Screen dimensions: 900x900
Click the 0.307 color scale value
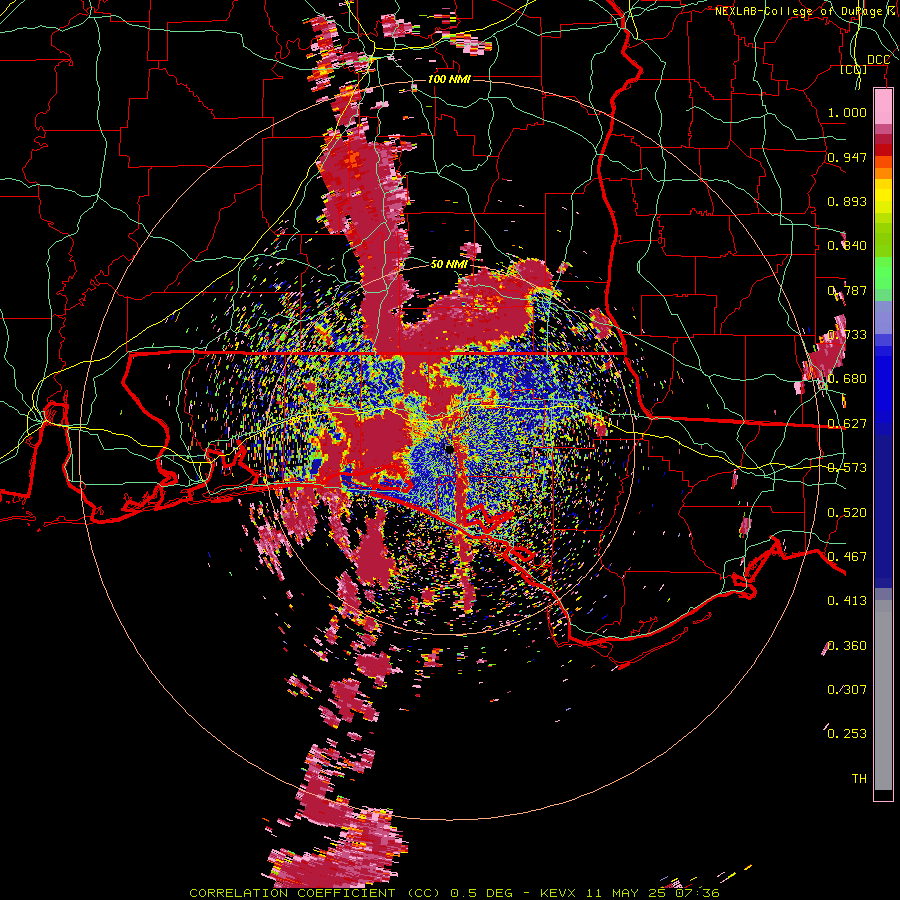pyautogui.click(x=847, y=689)
